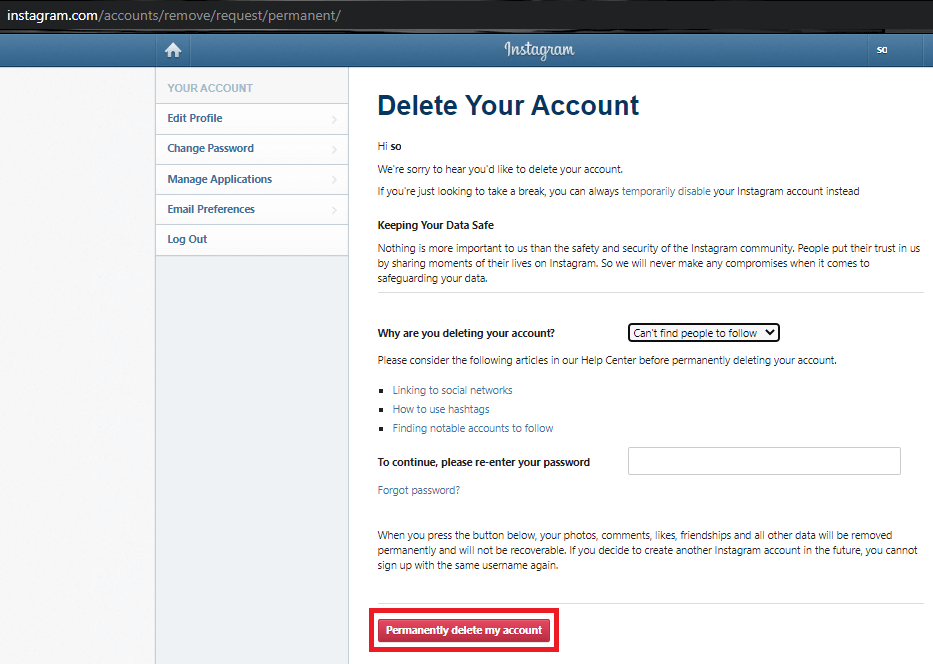Click the arrow icon beside Edit Profile

(334, 119)
